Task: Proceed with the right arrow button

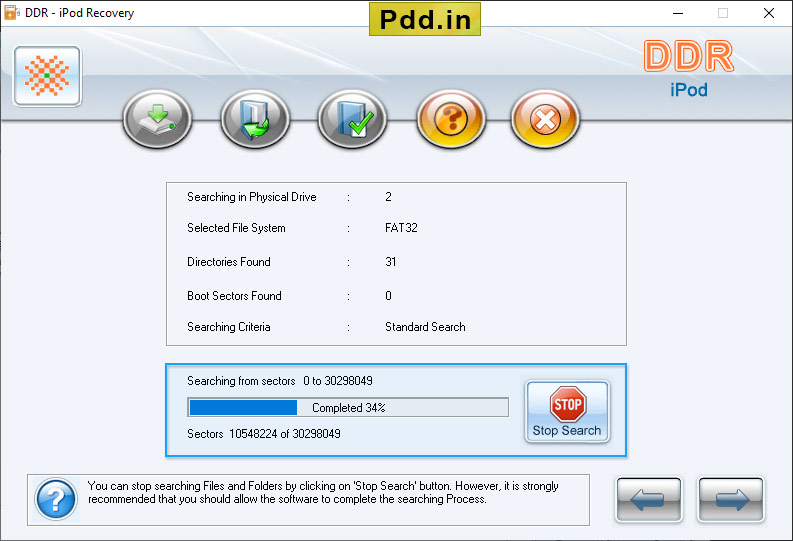Action: tap(731, 500)
